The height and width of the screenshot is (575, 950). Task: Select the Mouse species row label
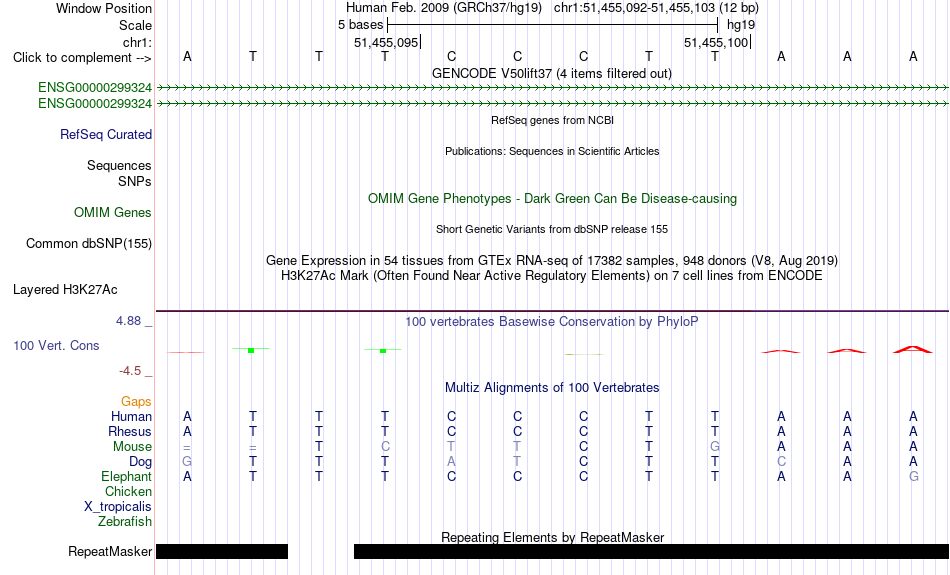coord(132,447)
